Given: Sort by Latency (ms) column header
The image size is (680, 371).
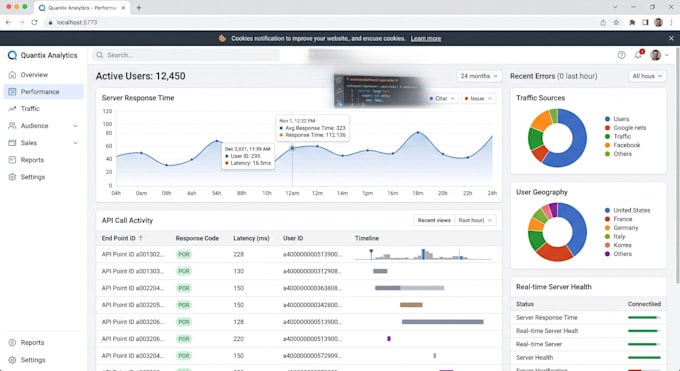Looking at the screenshot, I should tap(251, 238).
